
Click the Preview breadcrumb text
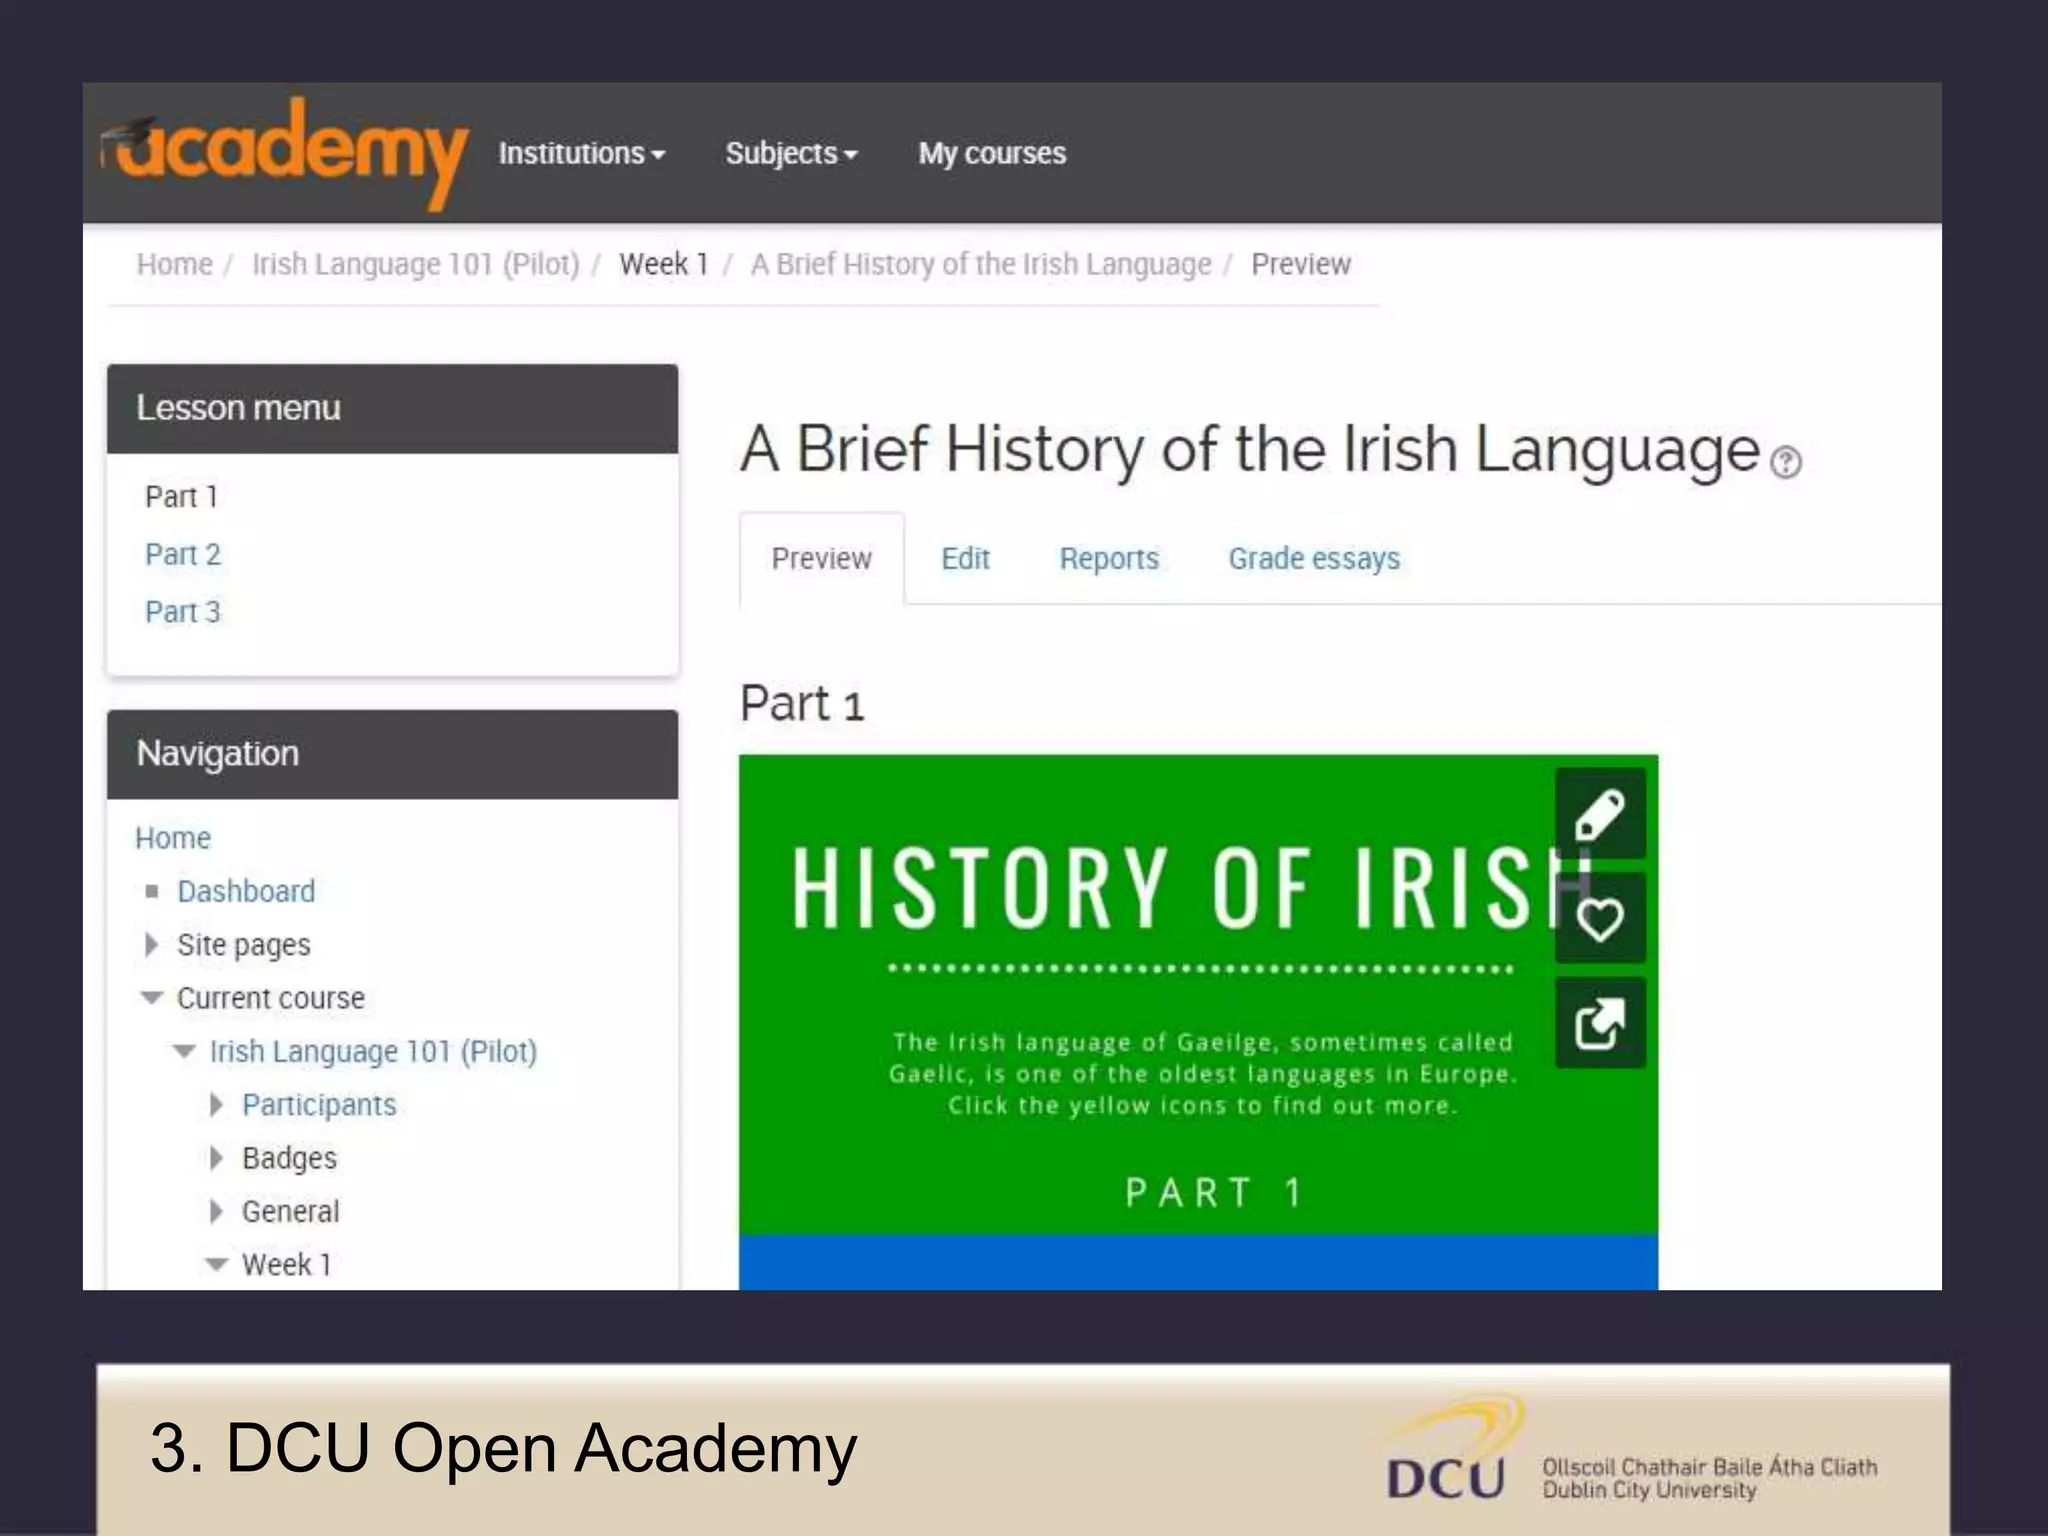(1301, 264)
